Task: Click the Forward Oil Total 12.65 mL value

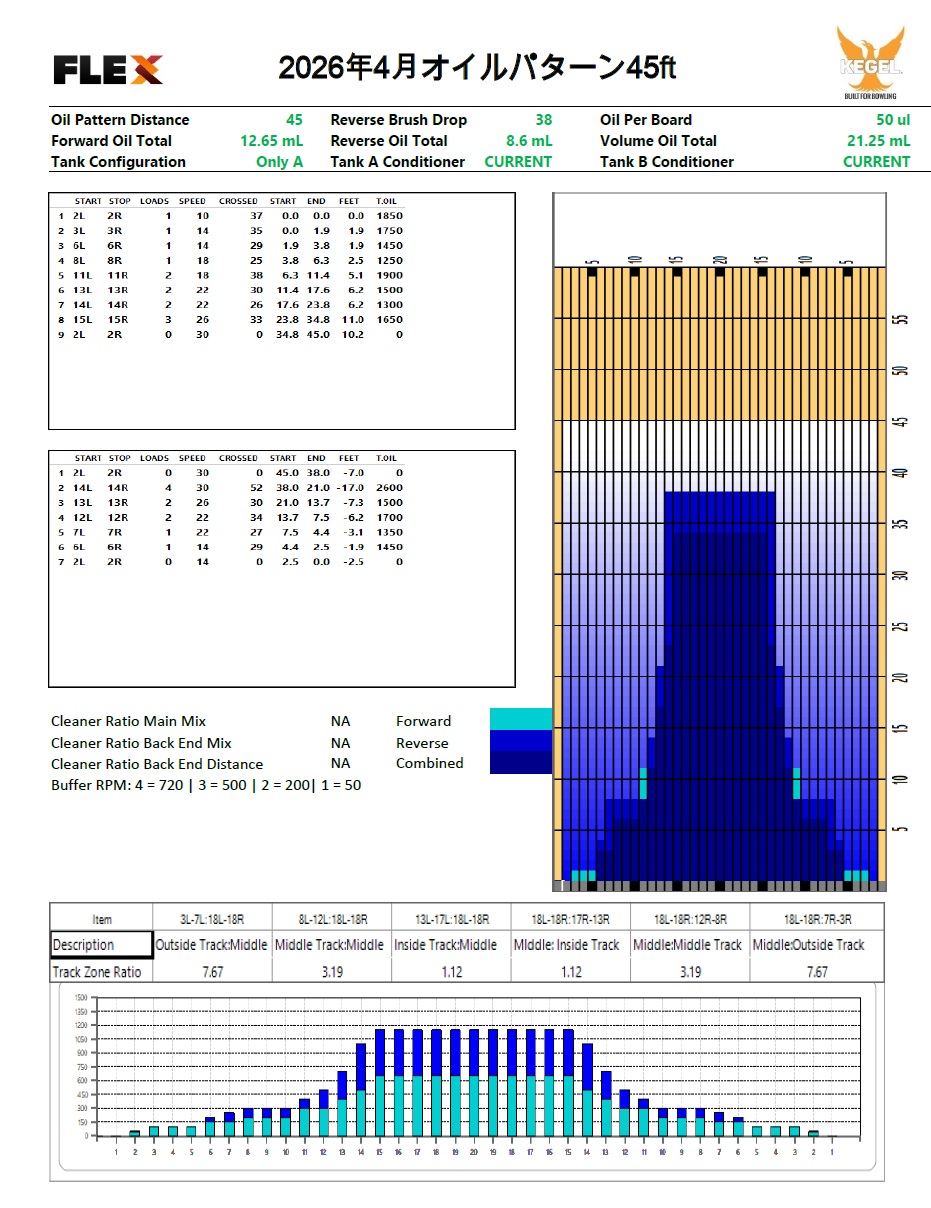Action: coord(271,141)
